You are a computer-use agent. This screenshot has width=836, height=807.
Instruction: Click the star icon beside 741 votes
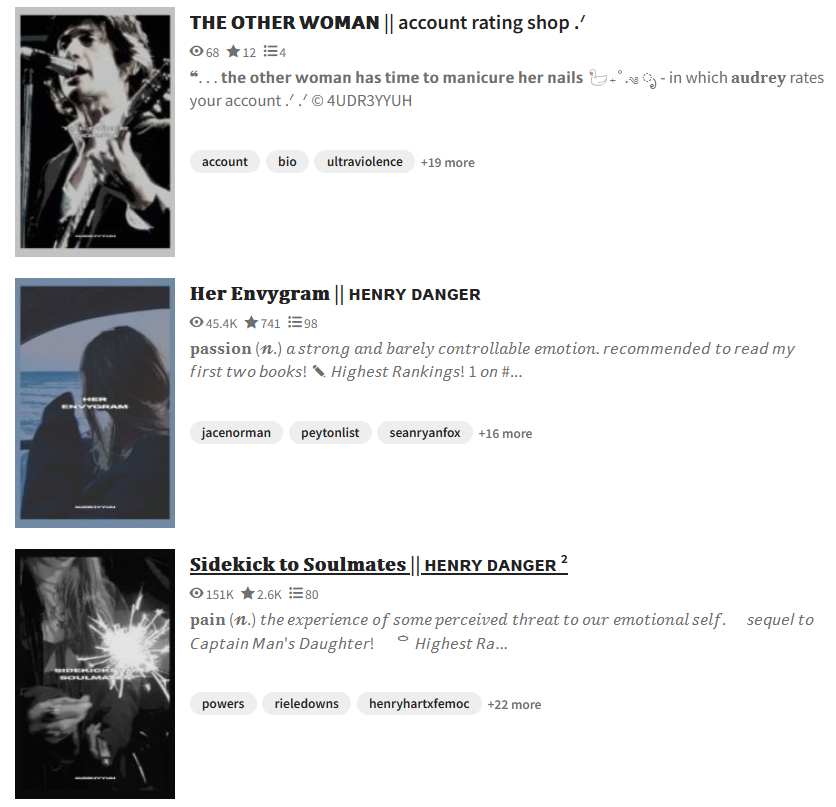point(251,322)
